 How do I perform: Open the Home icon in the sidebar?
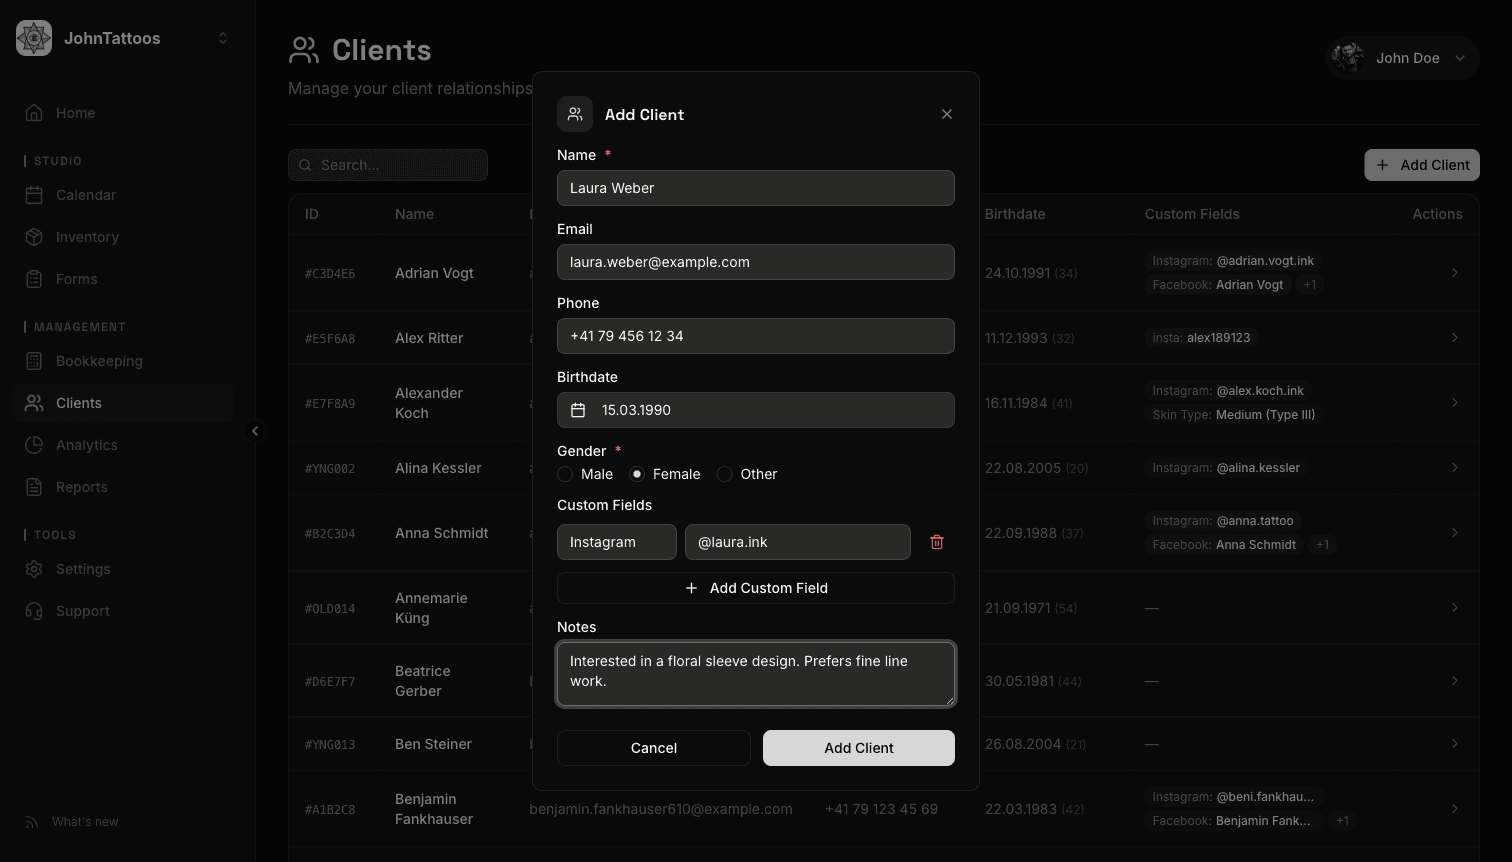coord(34,112)
